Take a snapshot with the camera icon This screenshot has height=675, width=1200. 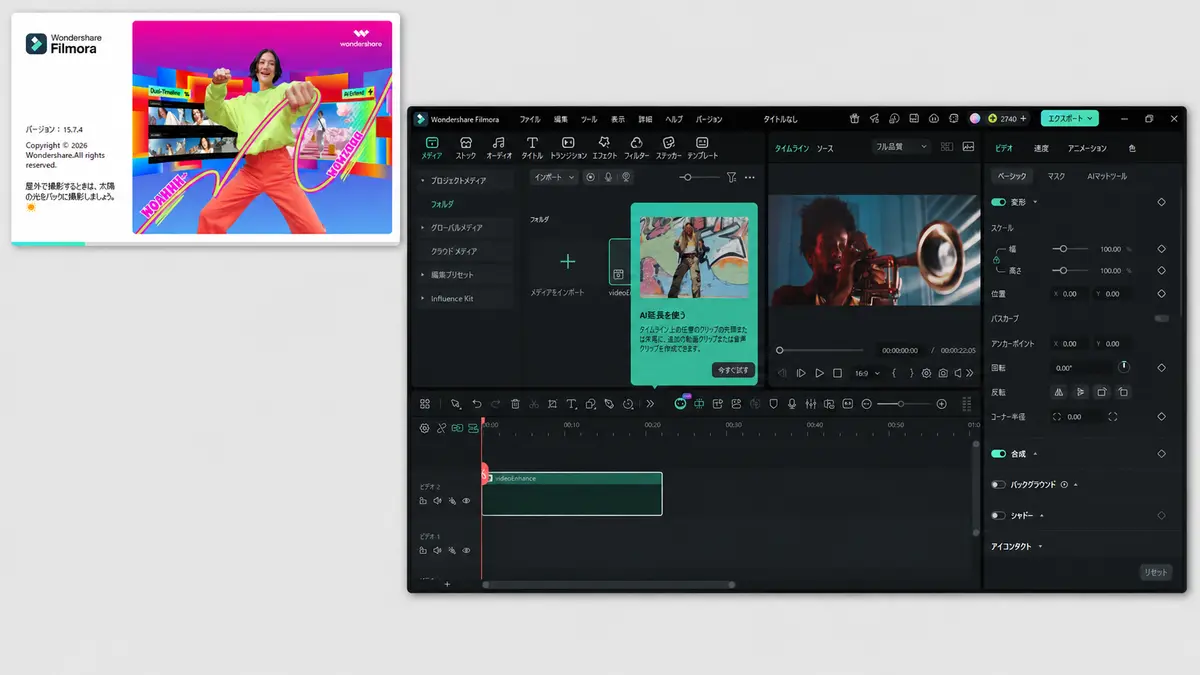point(942,373)
